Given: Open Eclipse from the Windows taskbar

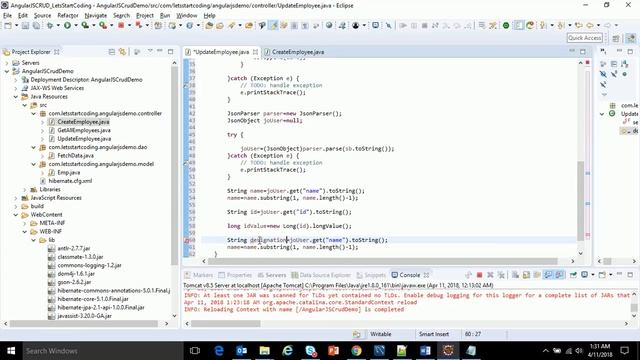Looking at the screenshot, I should click(448, 351).
